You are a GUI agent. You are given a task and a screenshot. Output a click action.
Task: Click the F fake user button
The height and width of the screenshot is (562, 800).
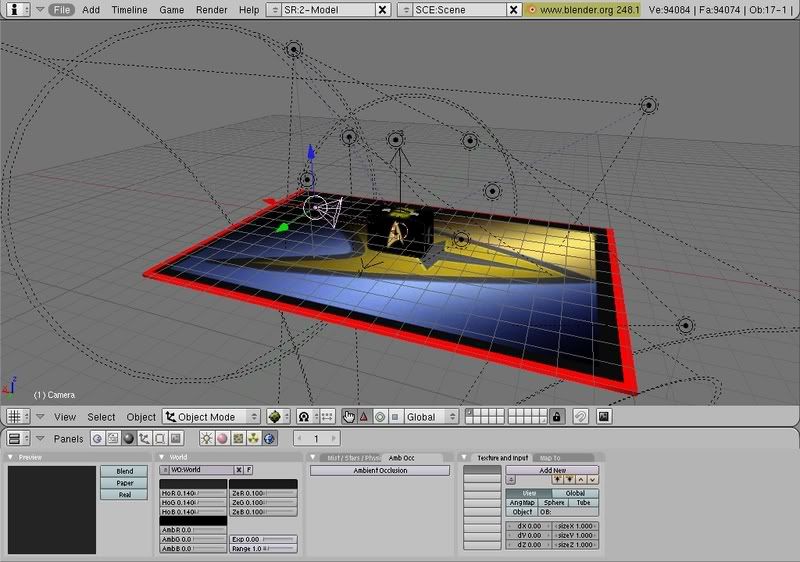(249, 470)
